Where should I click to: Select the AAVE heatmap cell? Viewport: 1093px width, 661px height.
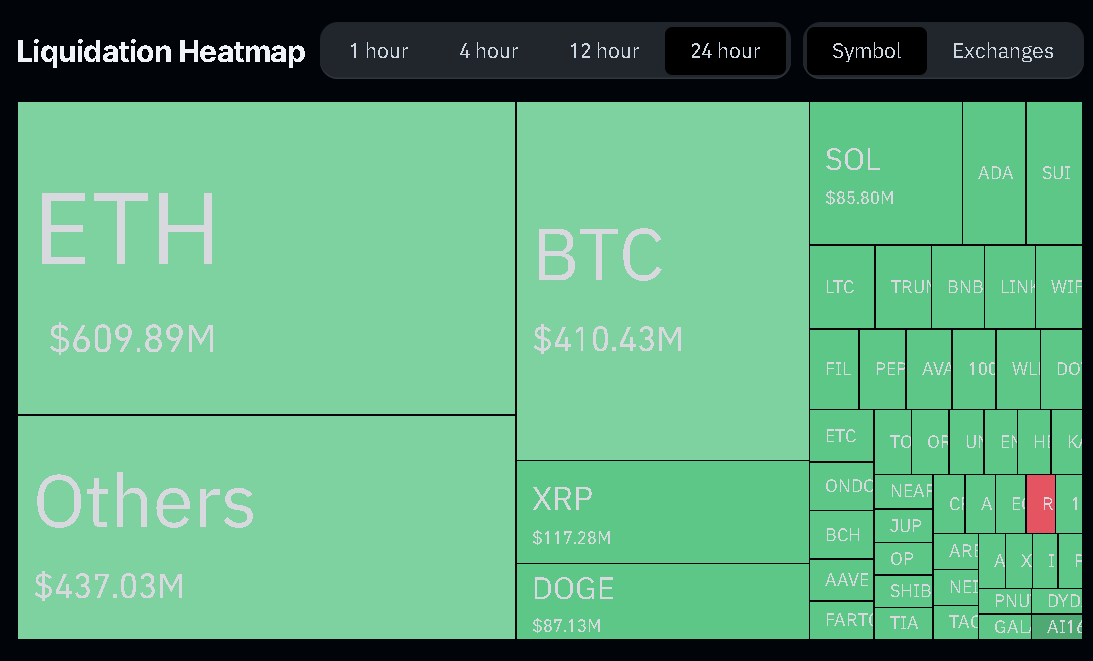(842, 580)
